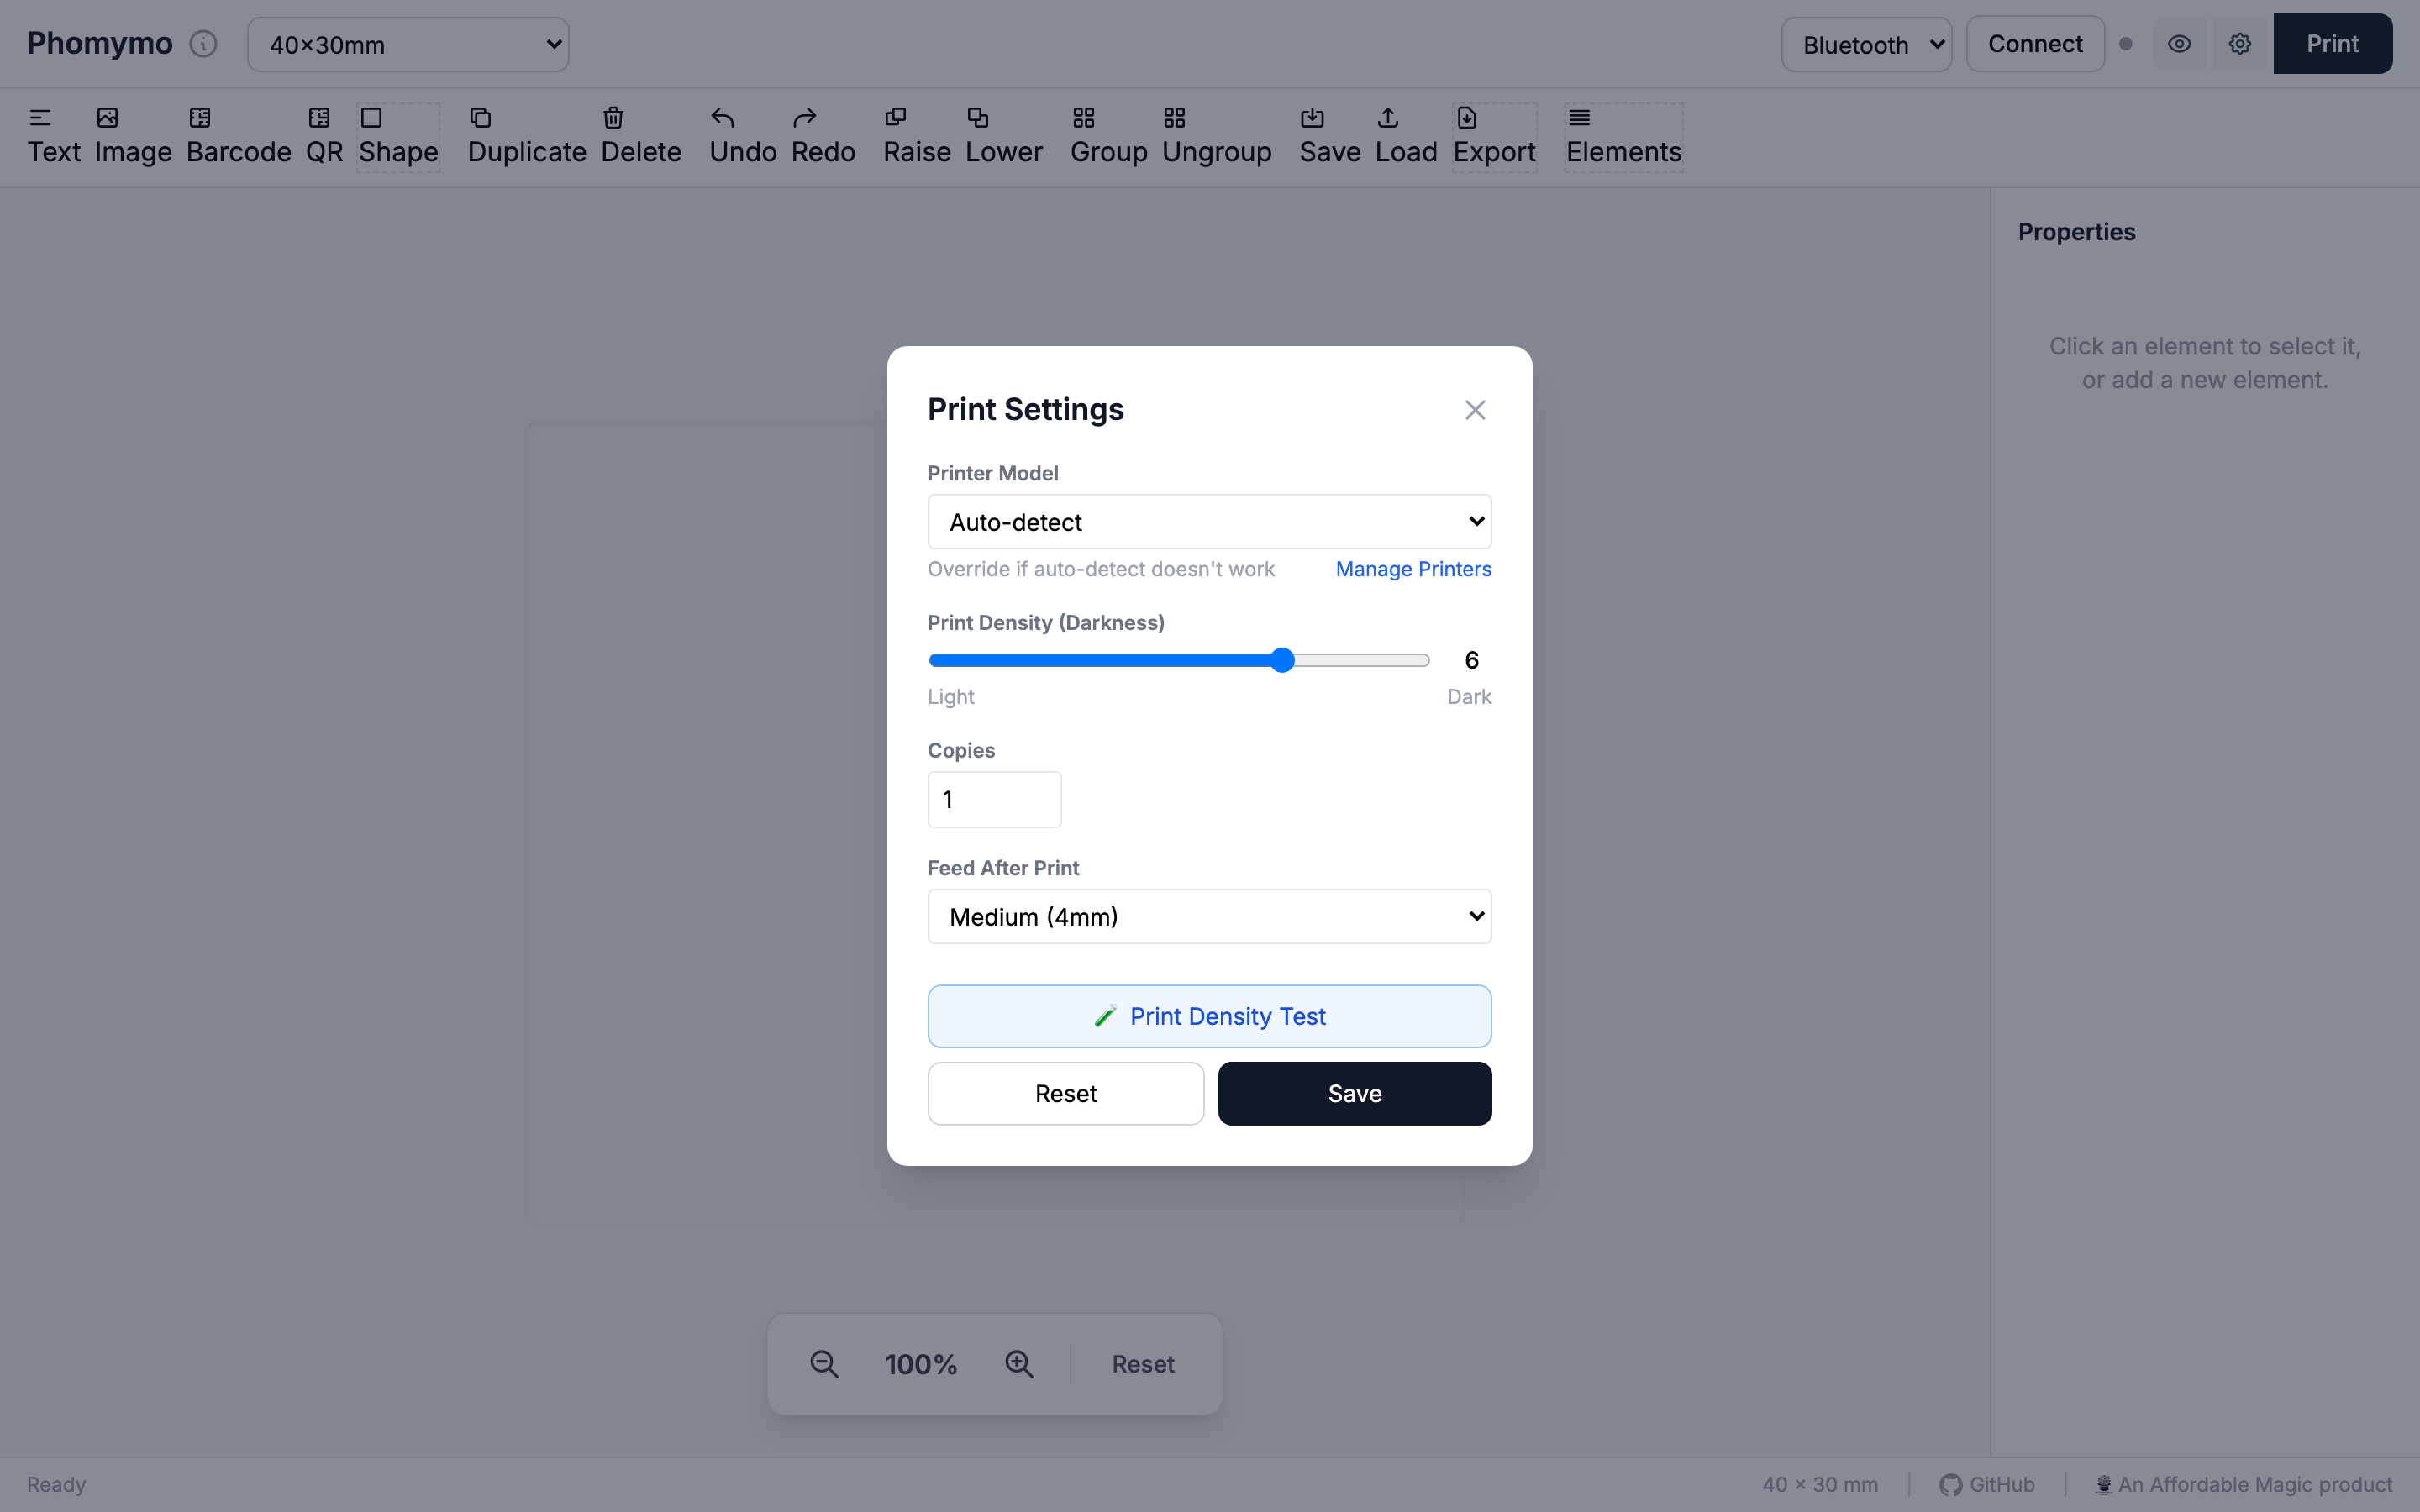
Task: Open the Phomymo info icon
Action: (203, 43)
